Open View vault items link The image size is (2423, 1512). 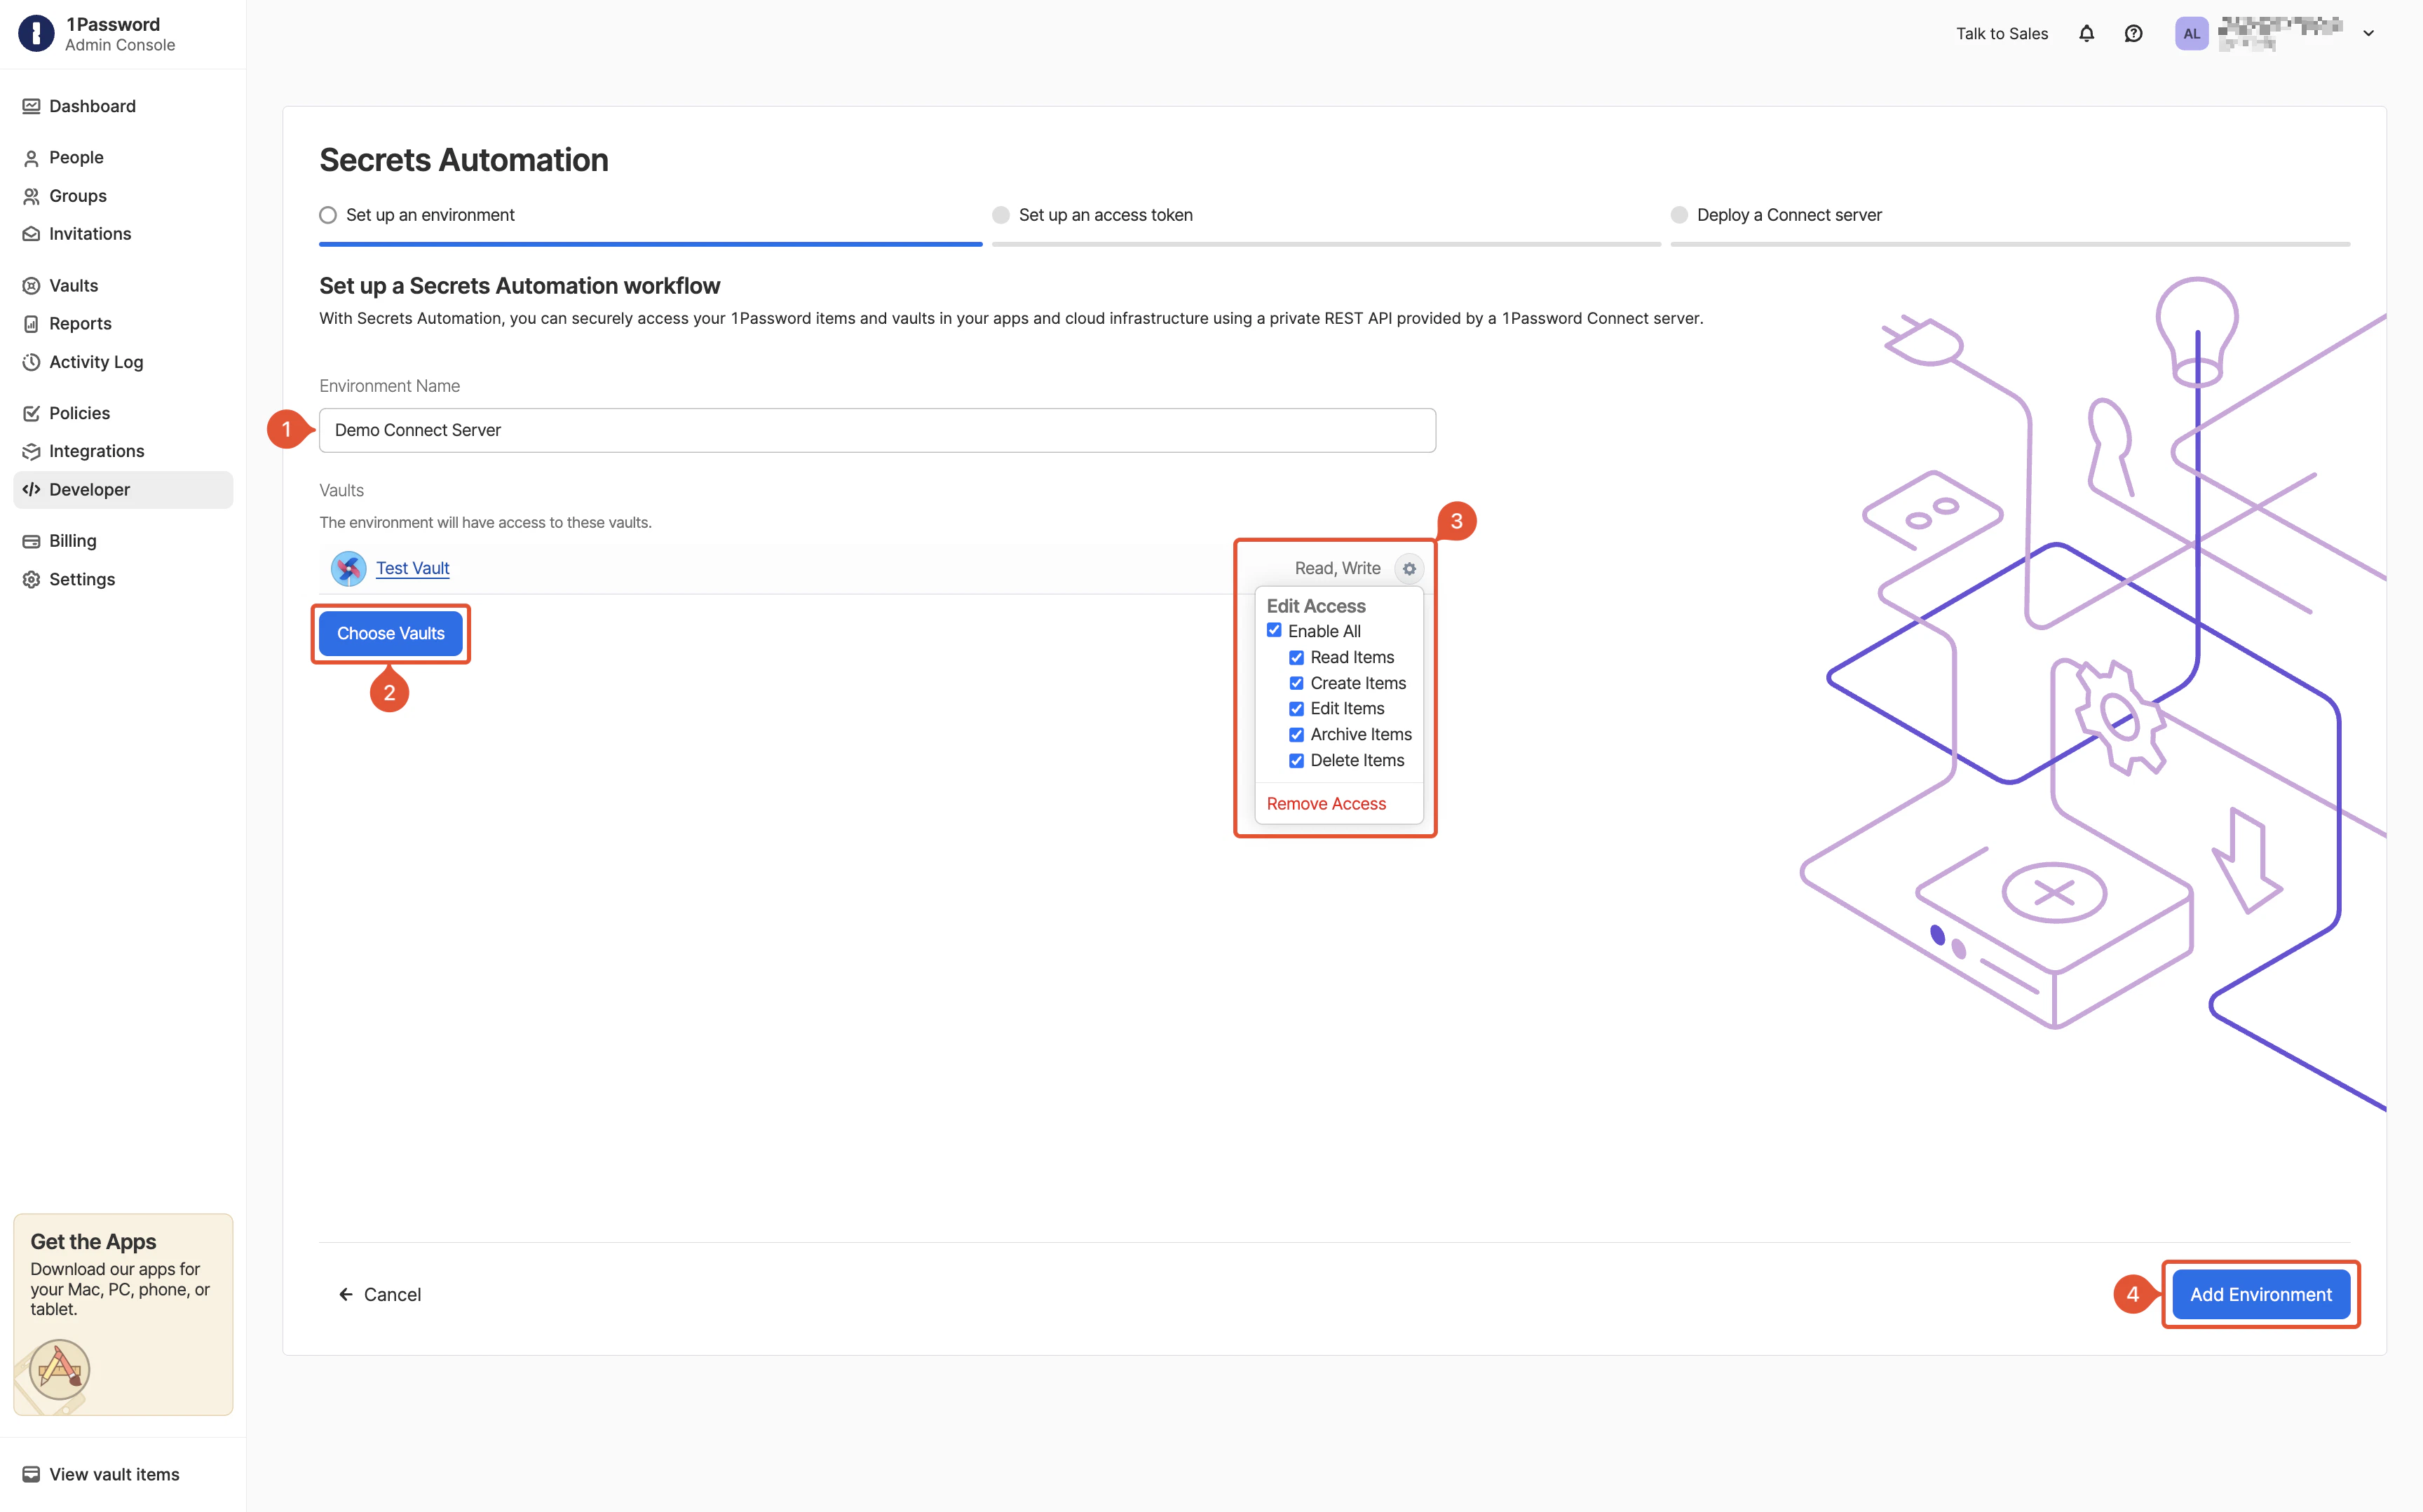pos(114,1474)
